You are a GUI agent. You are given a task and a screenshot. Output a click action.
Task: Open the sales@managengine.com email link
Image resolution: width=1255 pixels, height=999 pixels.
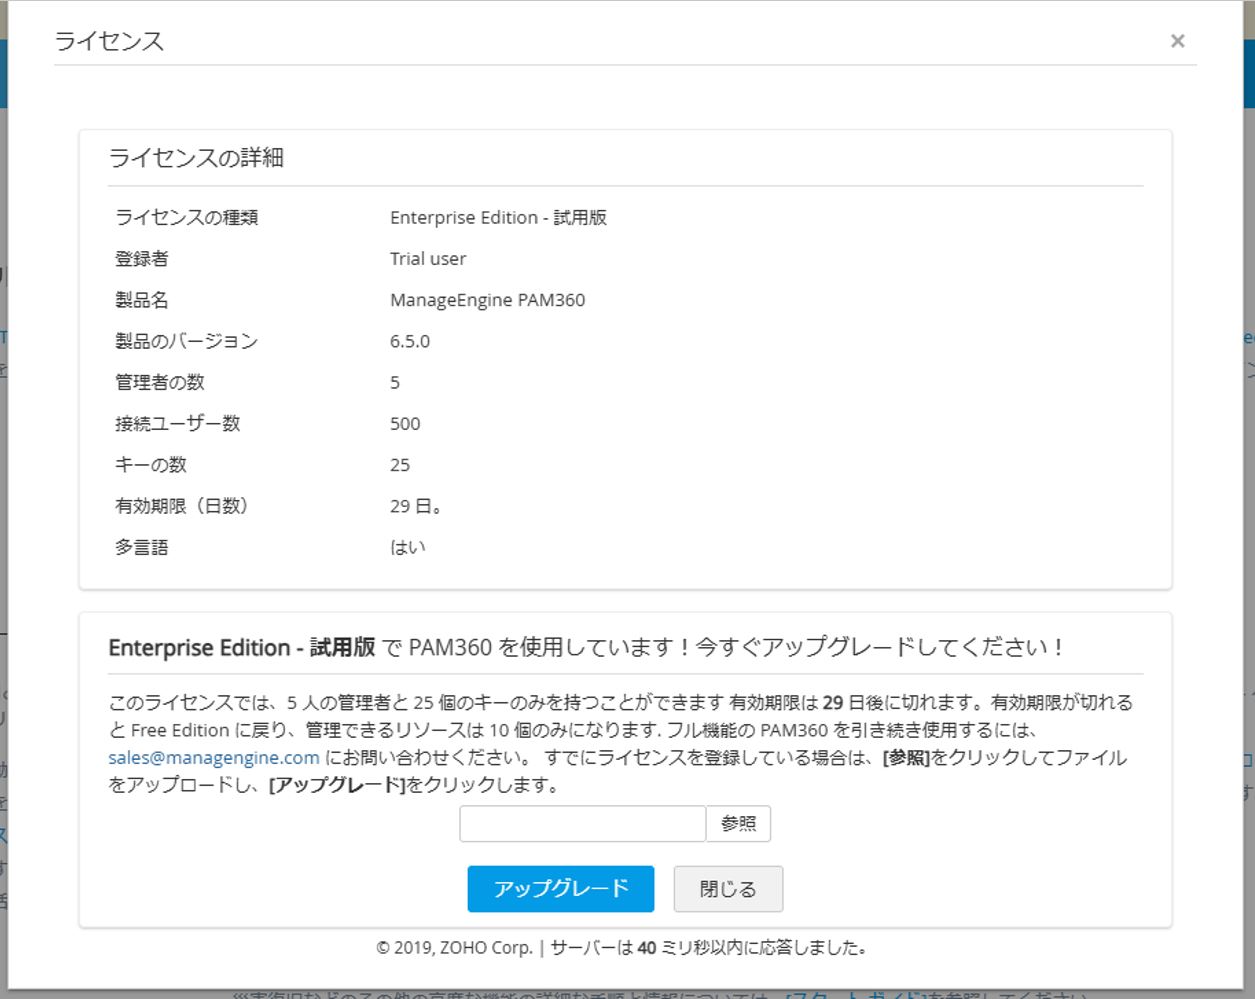214,757
